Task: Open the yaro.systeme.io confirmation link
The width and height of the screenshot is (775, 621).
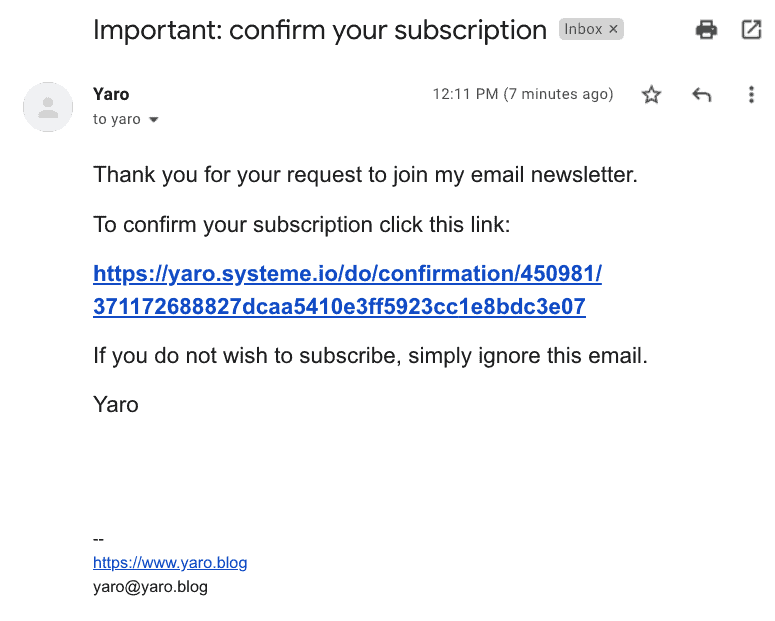Action: (x=347, y=290)
